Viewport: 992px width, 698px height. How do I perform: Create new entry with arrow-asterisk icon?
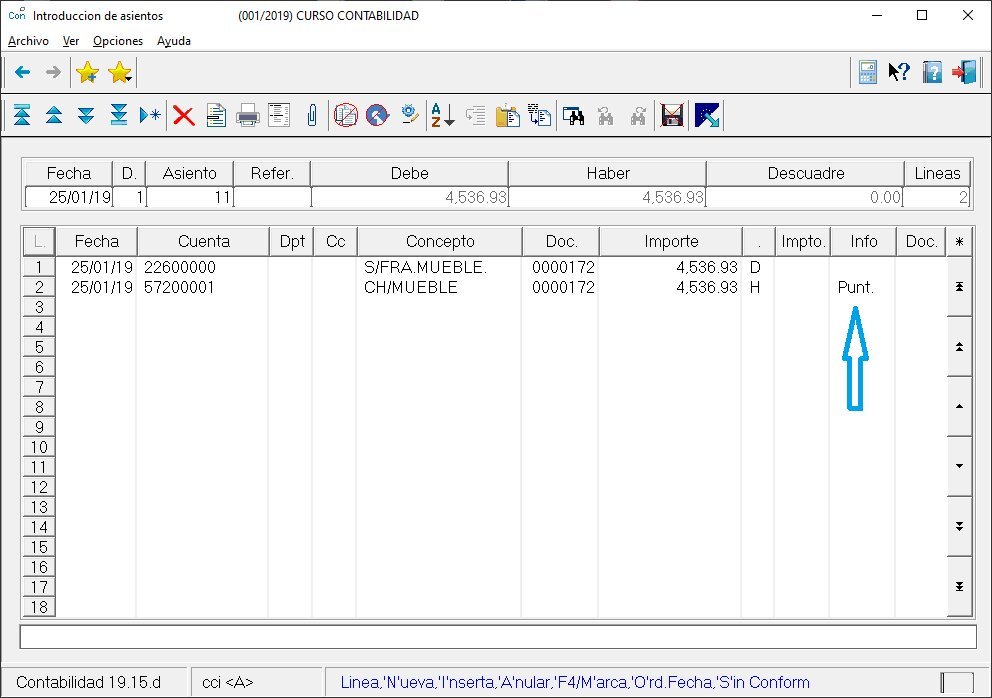(x=151, y=116)
